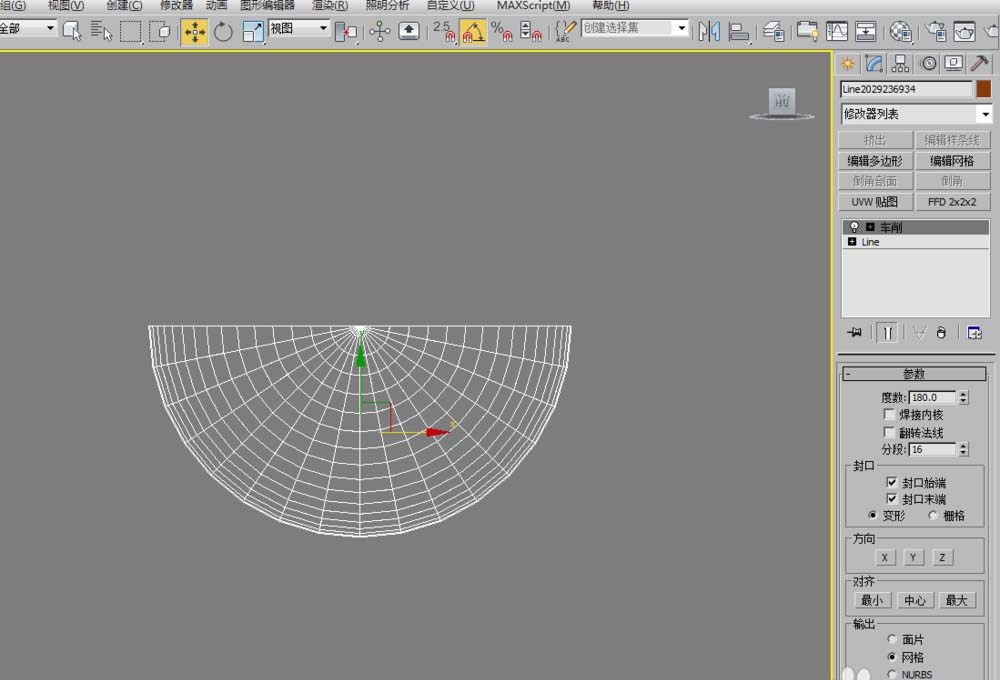
Task: Toggle the 翻转法线 checkbox
Action: point(889,432)
